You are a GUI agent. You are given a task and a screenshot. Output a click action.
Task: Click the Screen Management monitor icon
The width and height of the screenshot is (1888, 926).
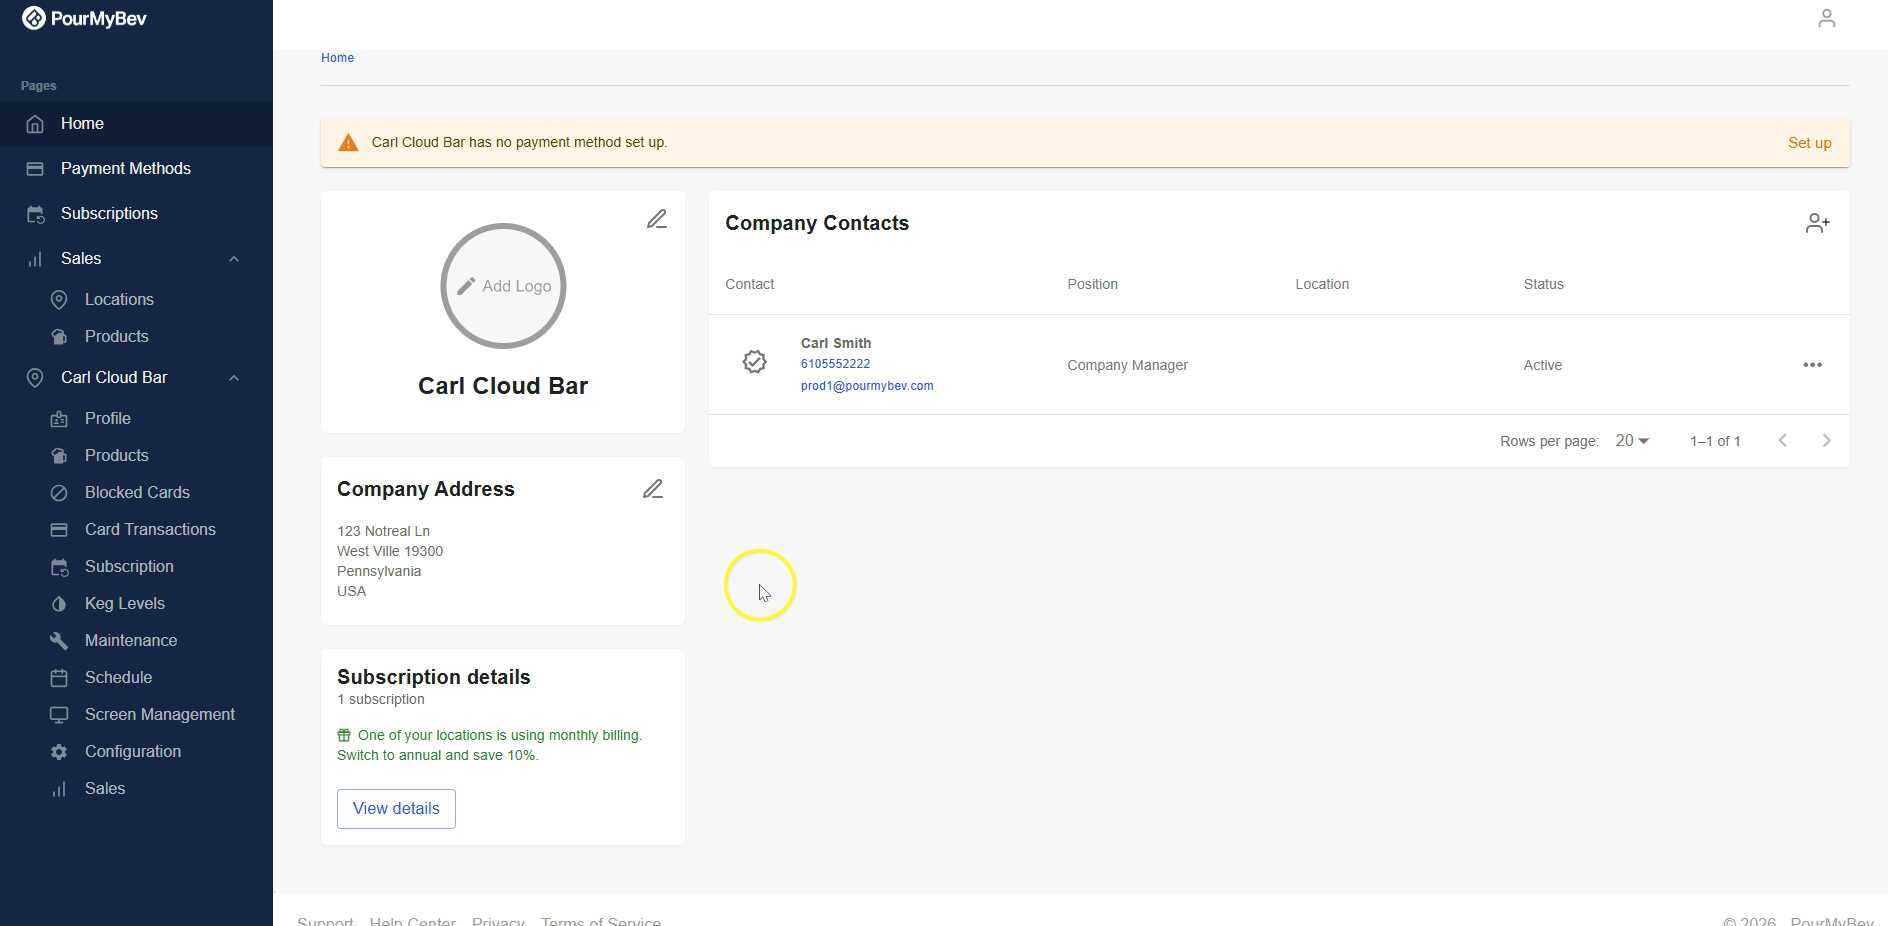(x=59, y=715)
